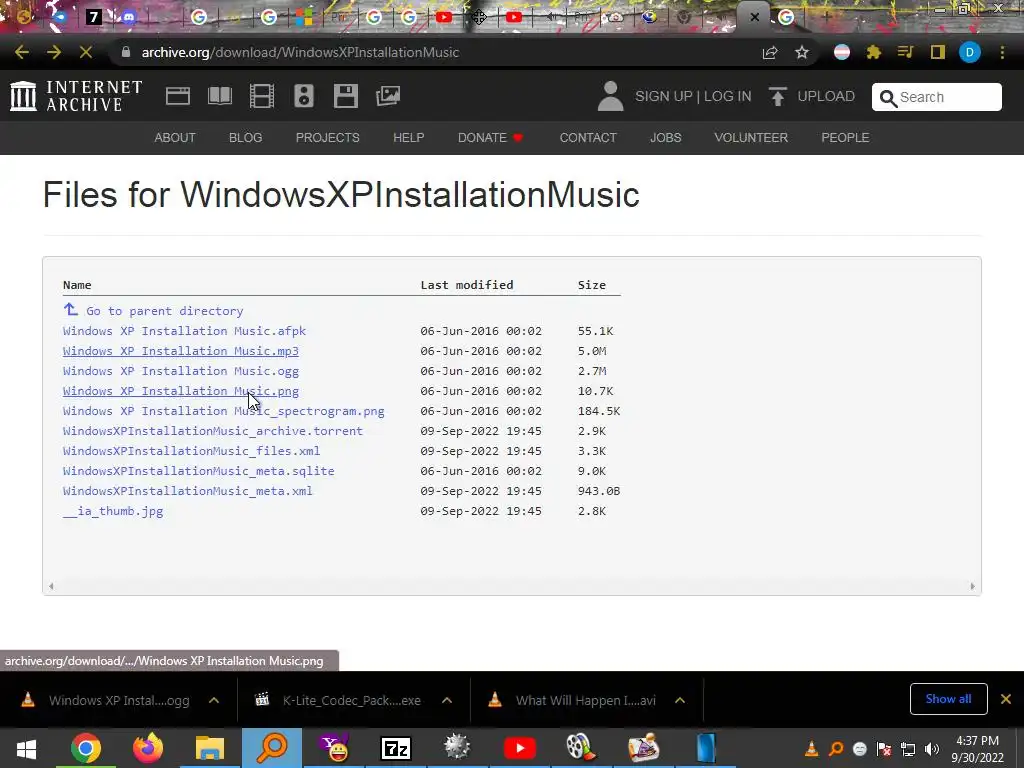
Task: Expand options for K-Lite_Codec_Pack....exe download
Action: point(447,700)
